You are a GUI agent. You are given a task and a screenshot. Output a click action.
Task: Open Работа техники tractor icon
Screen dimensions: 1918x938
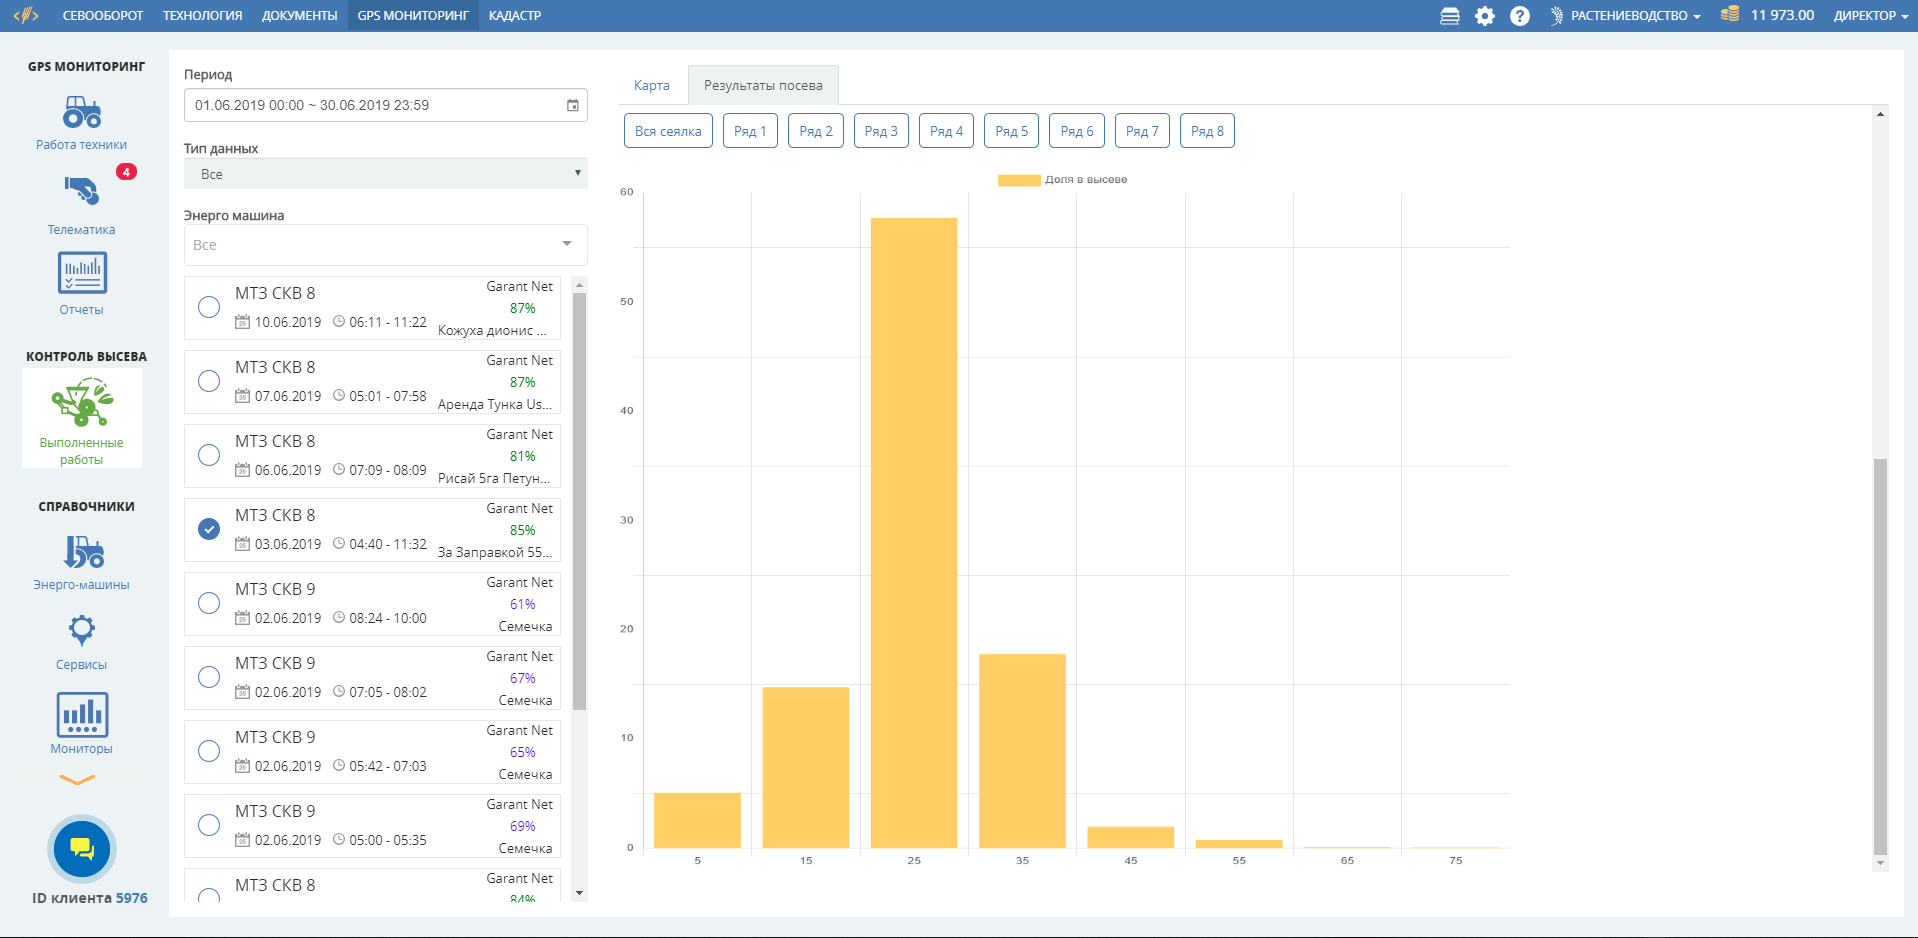click(82, 113)
